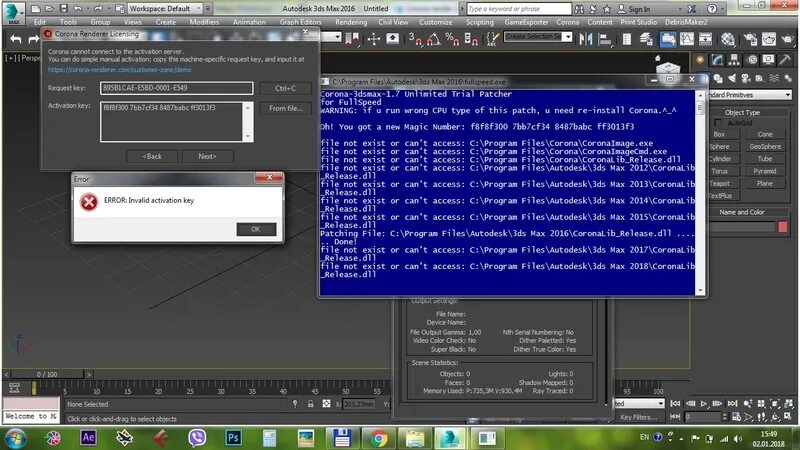Click the Play Animation button
800x450 pixels.
pyautogui.click(x=704, y=404)
